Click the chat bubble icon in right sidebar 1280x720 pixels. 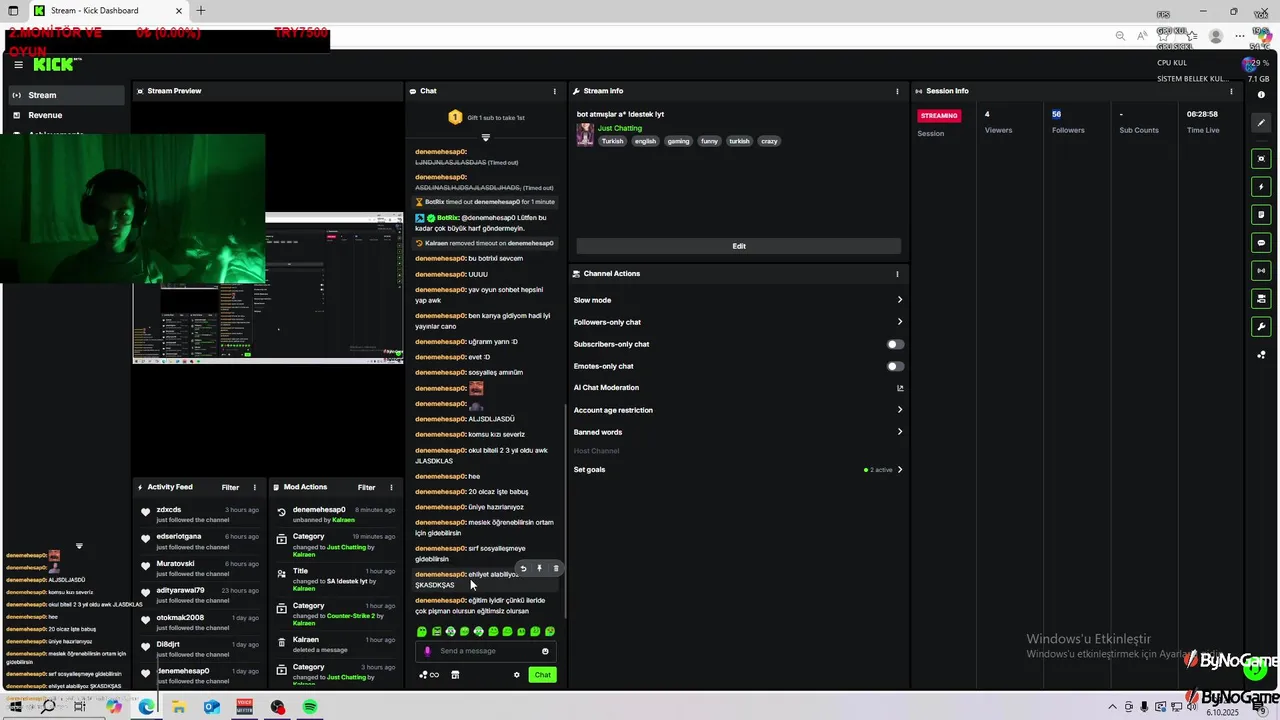(x=1261, y=242)
